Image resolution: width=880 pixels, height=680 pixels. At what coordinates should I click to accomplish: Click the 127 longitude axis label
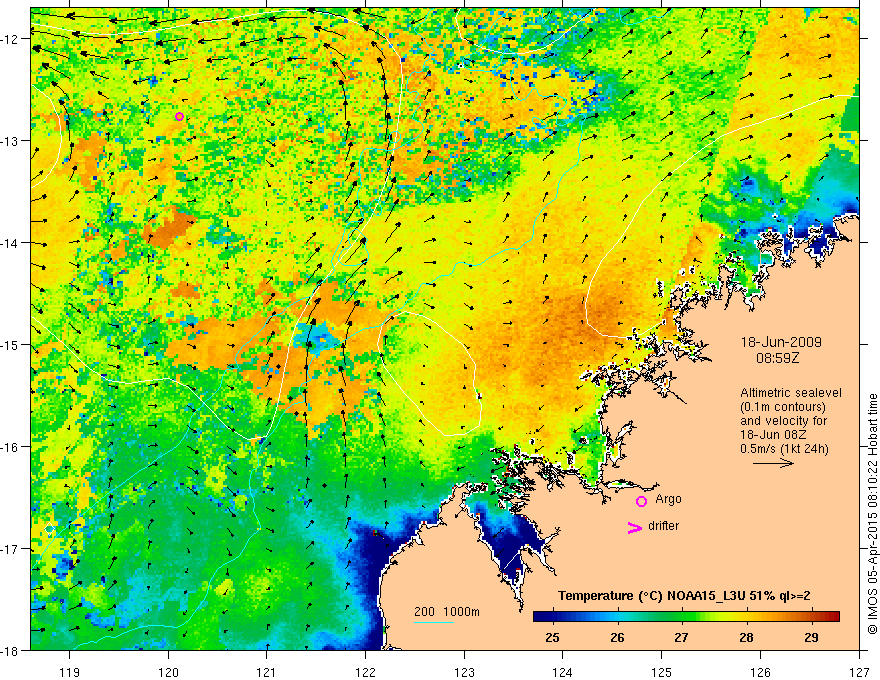pyautogui.click(x=859, y=672)
